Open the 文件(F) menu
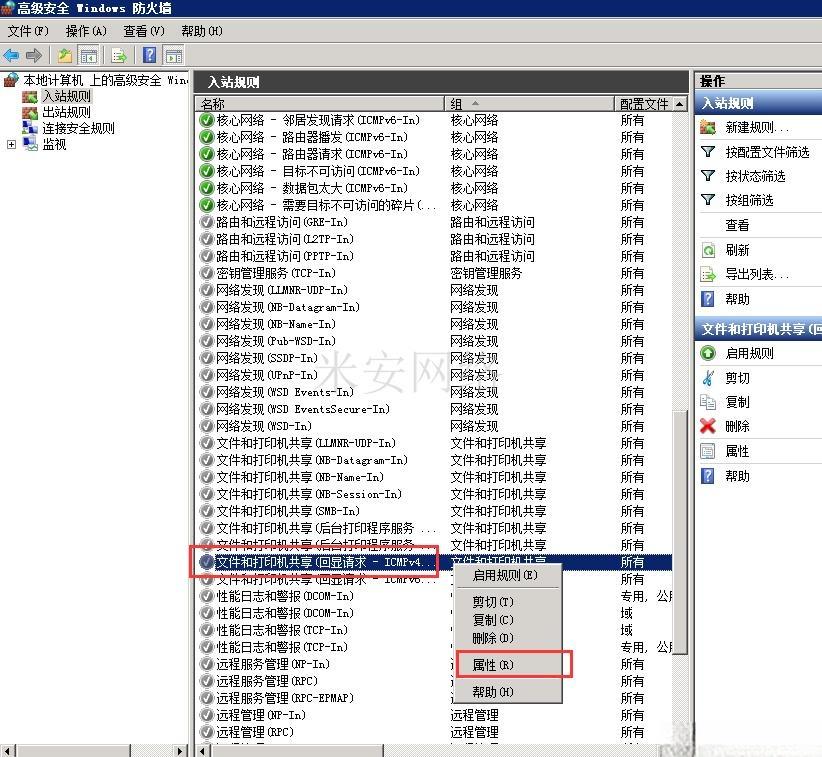Viewport: 822px width, 757px height. 28,31
